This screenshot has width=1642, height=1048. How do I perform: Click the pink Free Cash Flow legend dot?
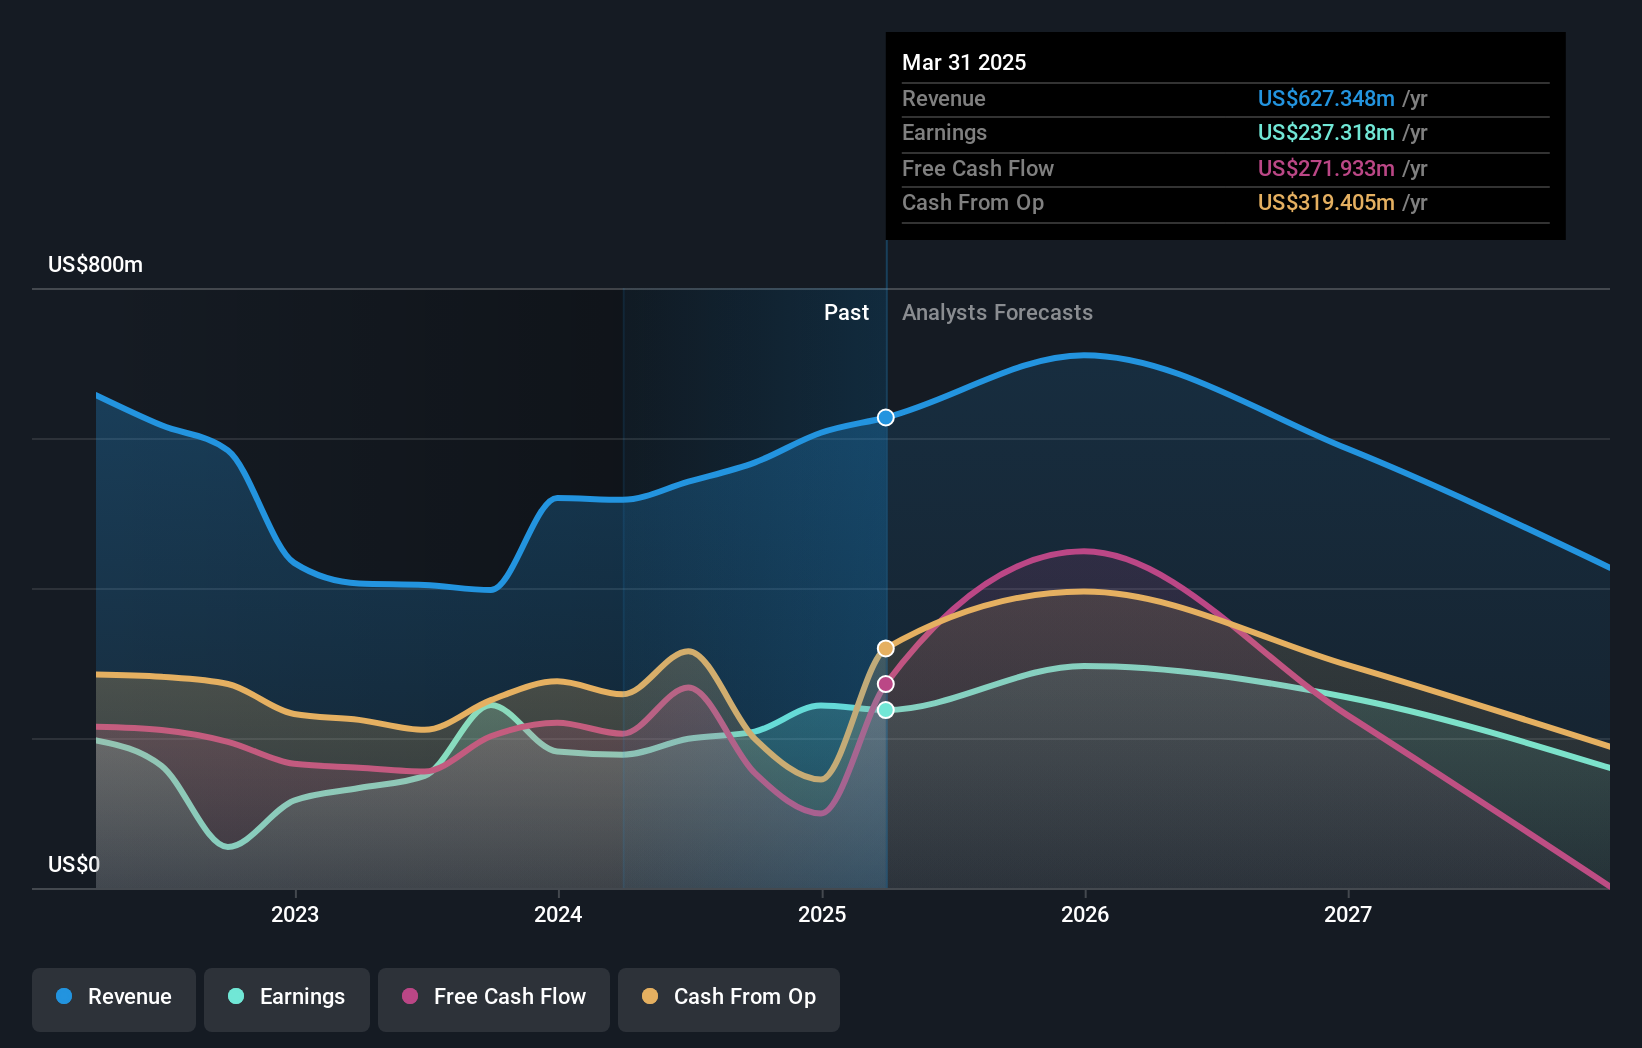[410, 996]
